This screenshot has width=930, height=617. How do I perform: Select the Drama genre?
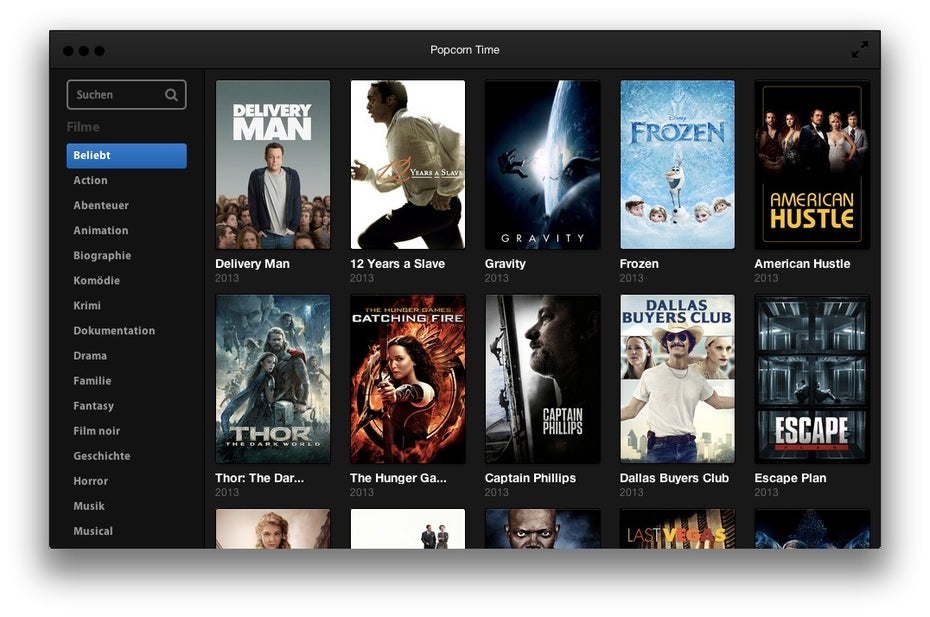(x=90, y=356)
